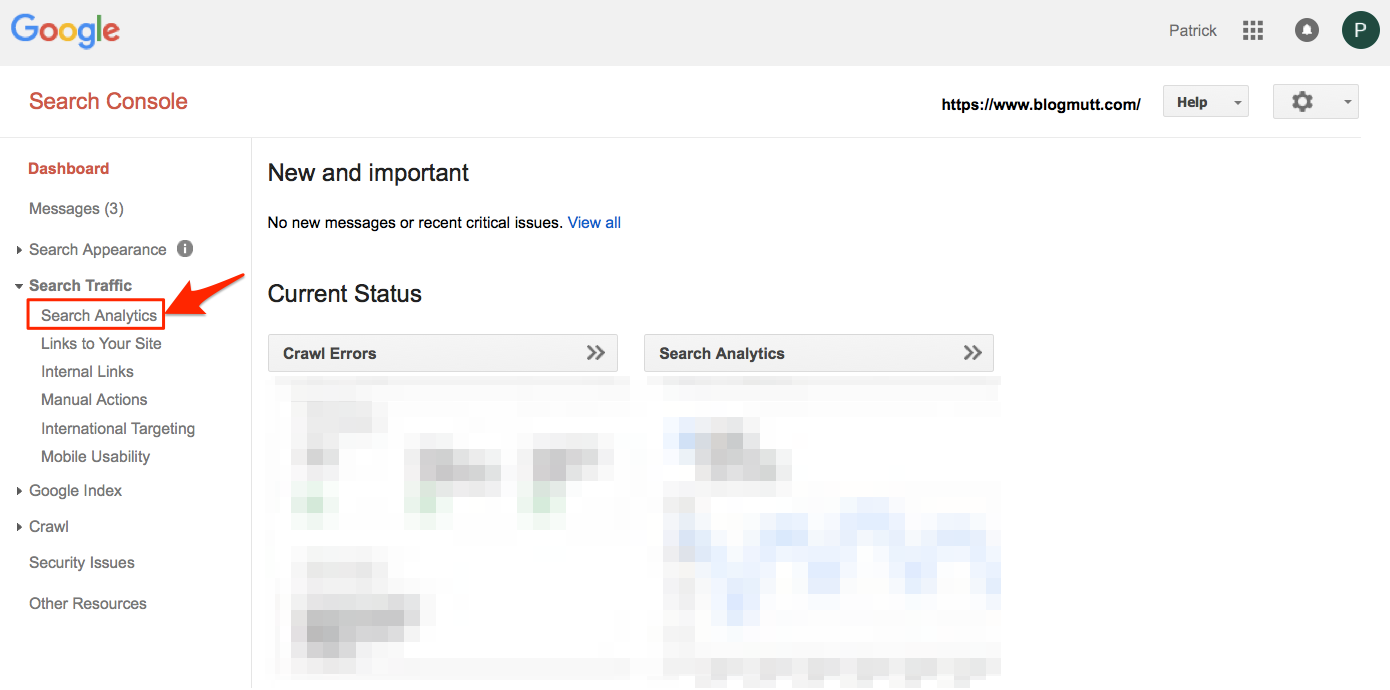The image size is (1390, 690).
Task: Click the https://www.blogmutt.com/ site URL
Action: pos(1041,103)
